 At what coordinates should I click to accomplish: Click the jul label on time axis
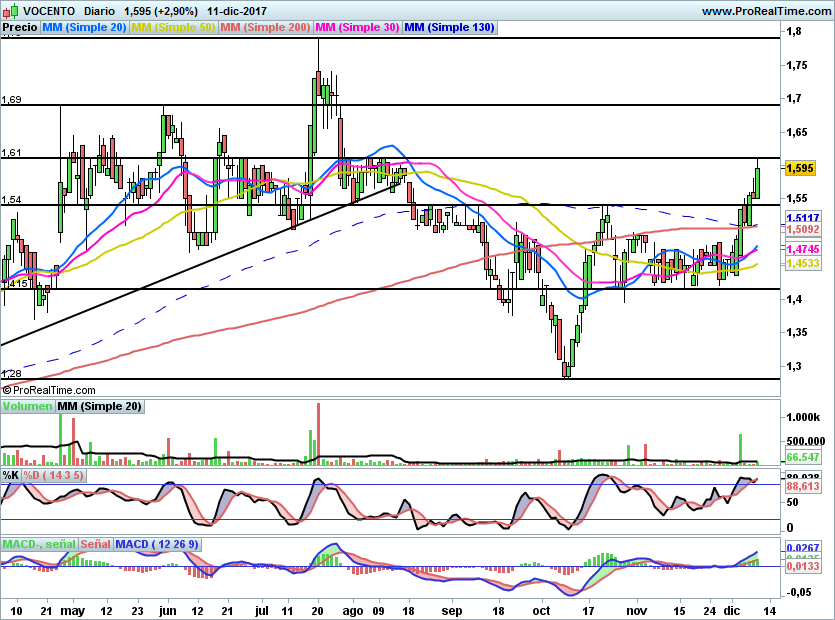click(262, 611)
